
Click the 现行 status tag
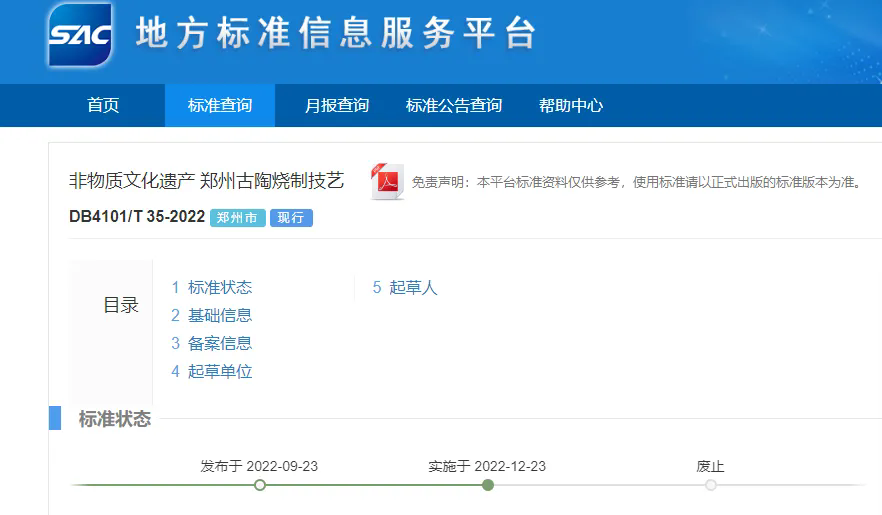(x=291, y=218)
